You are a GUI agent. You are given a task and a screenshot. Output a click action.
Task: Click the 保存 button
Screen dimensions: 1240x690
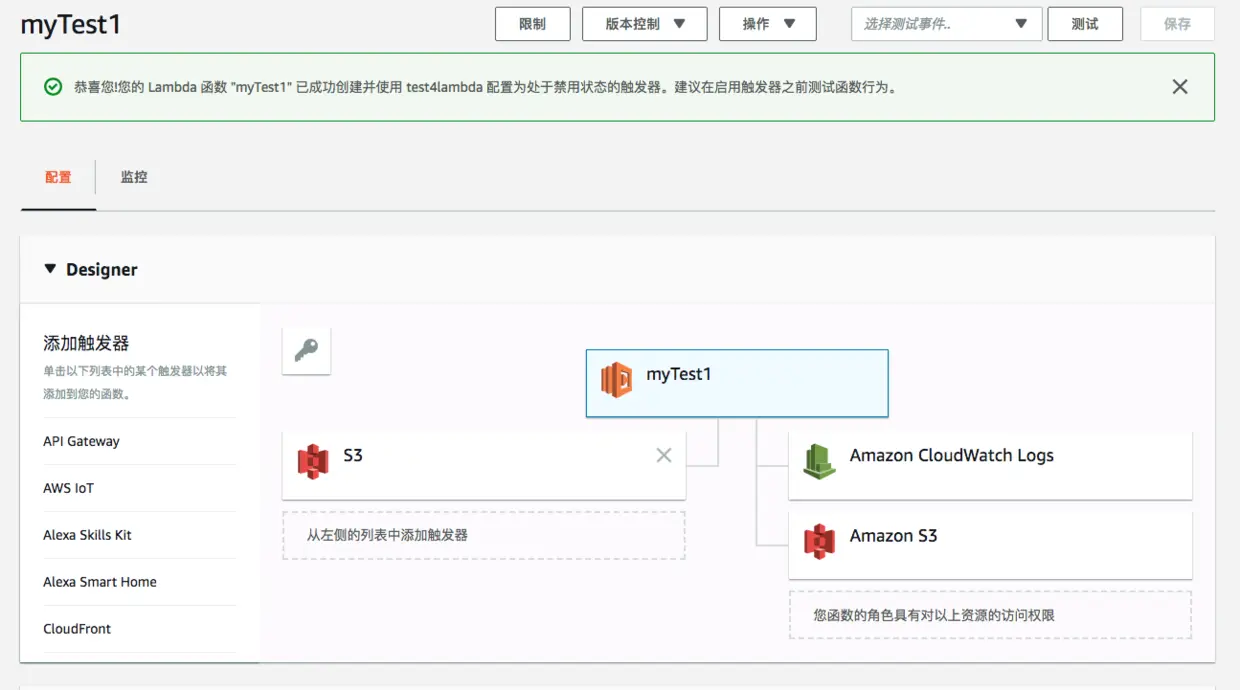(1177, 24)
